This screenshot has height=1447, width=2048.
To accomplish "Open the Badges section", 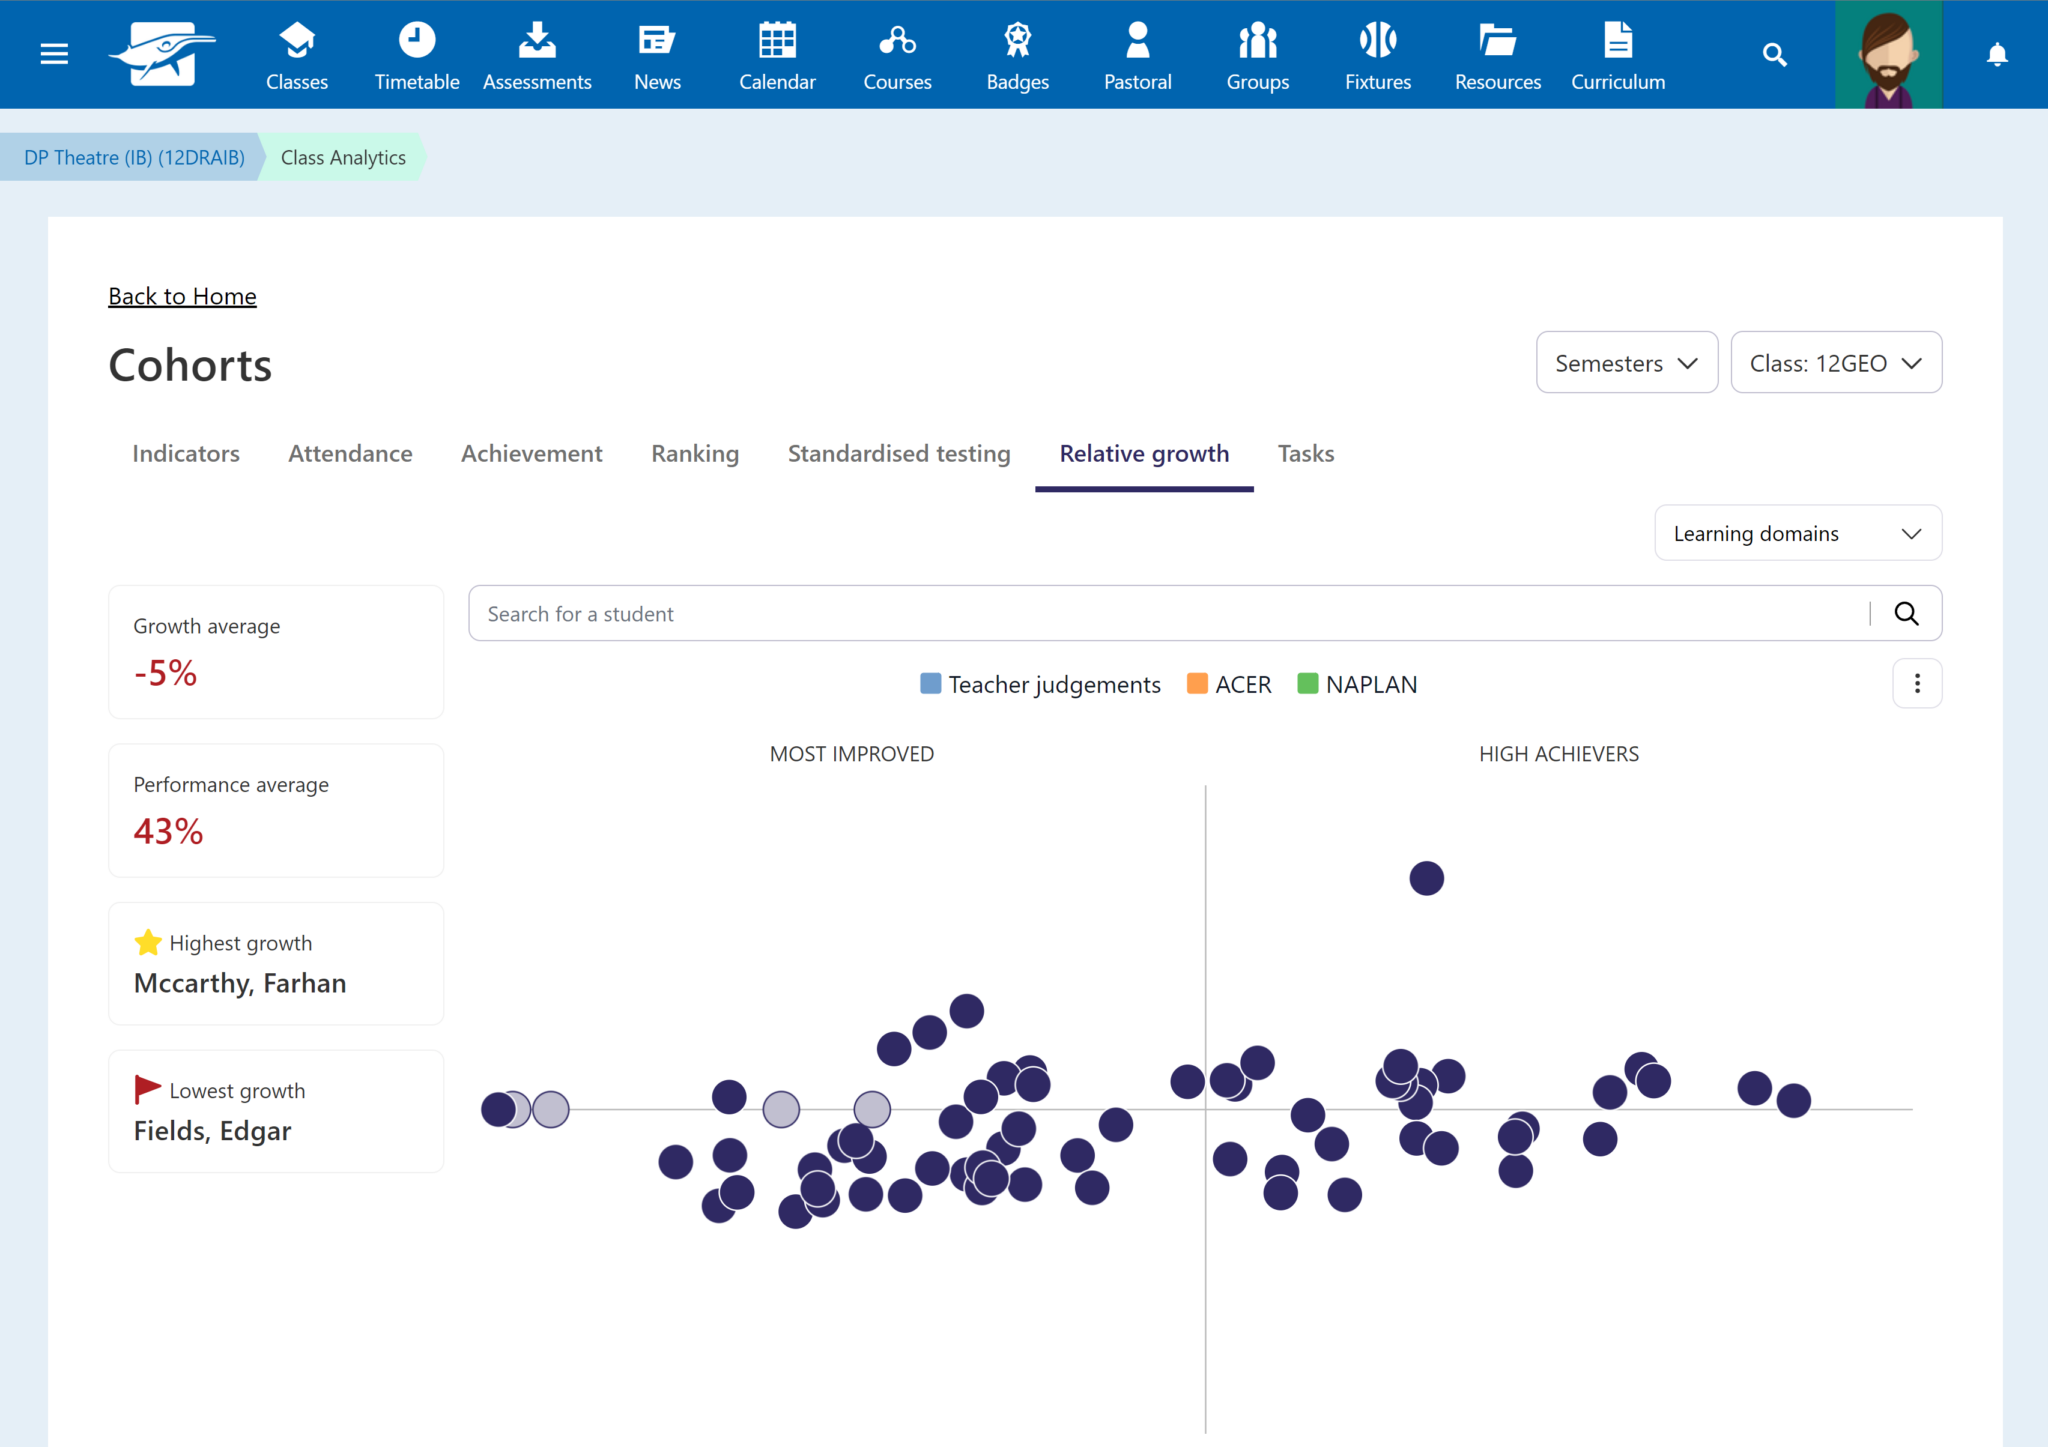I will [1016, 54].
